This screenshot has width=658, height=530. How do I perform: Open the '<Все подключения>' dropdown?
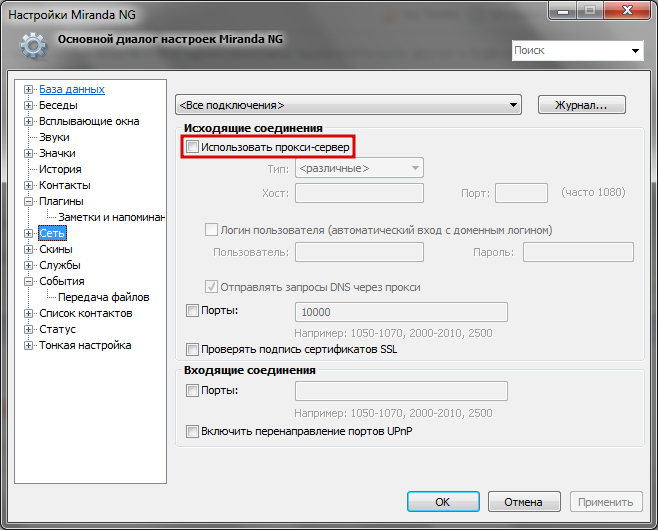pos(348,105)
